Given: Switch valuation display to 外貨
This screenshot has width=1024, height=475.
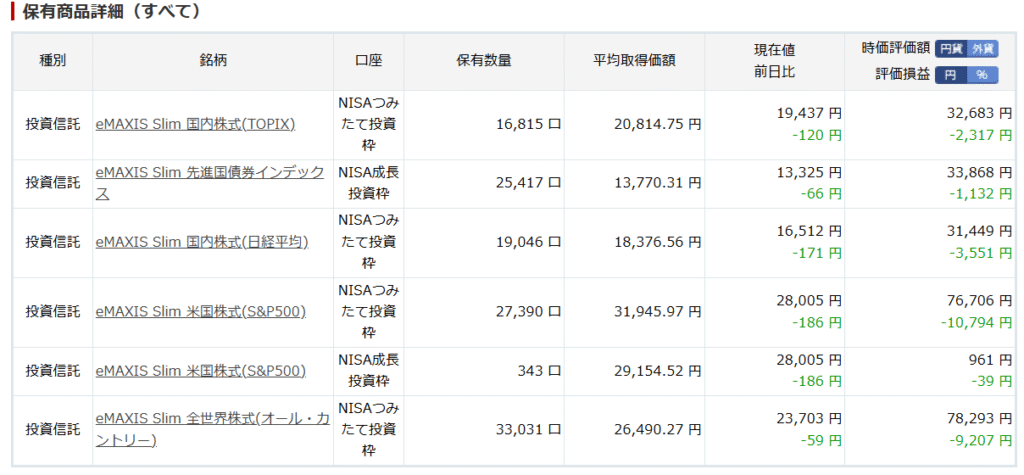Looking at the screenshot, I should 982,48.
